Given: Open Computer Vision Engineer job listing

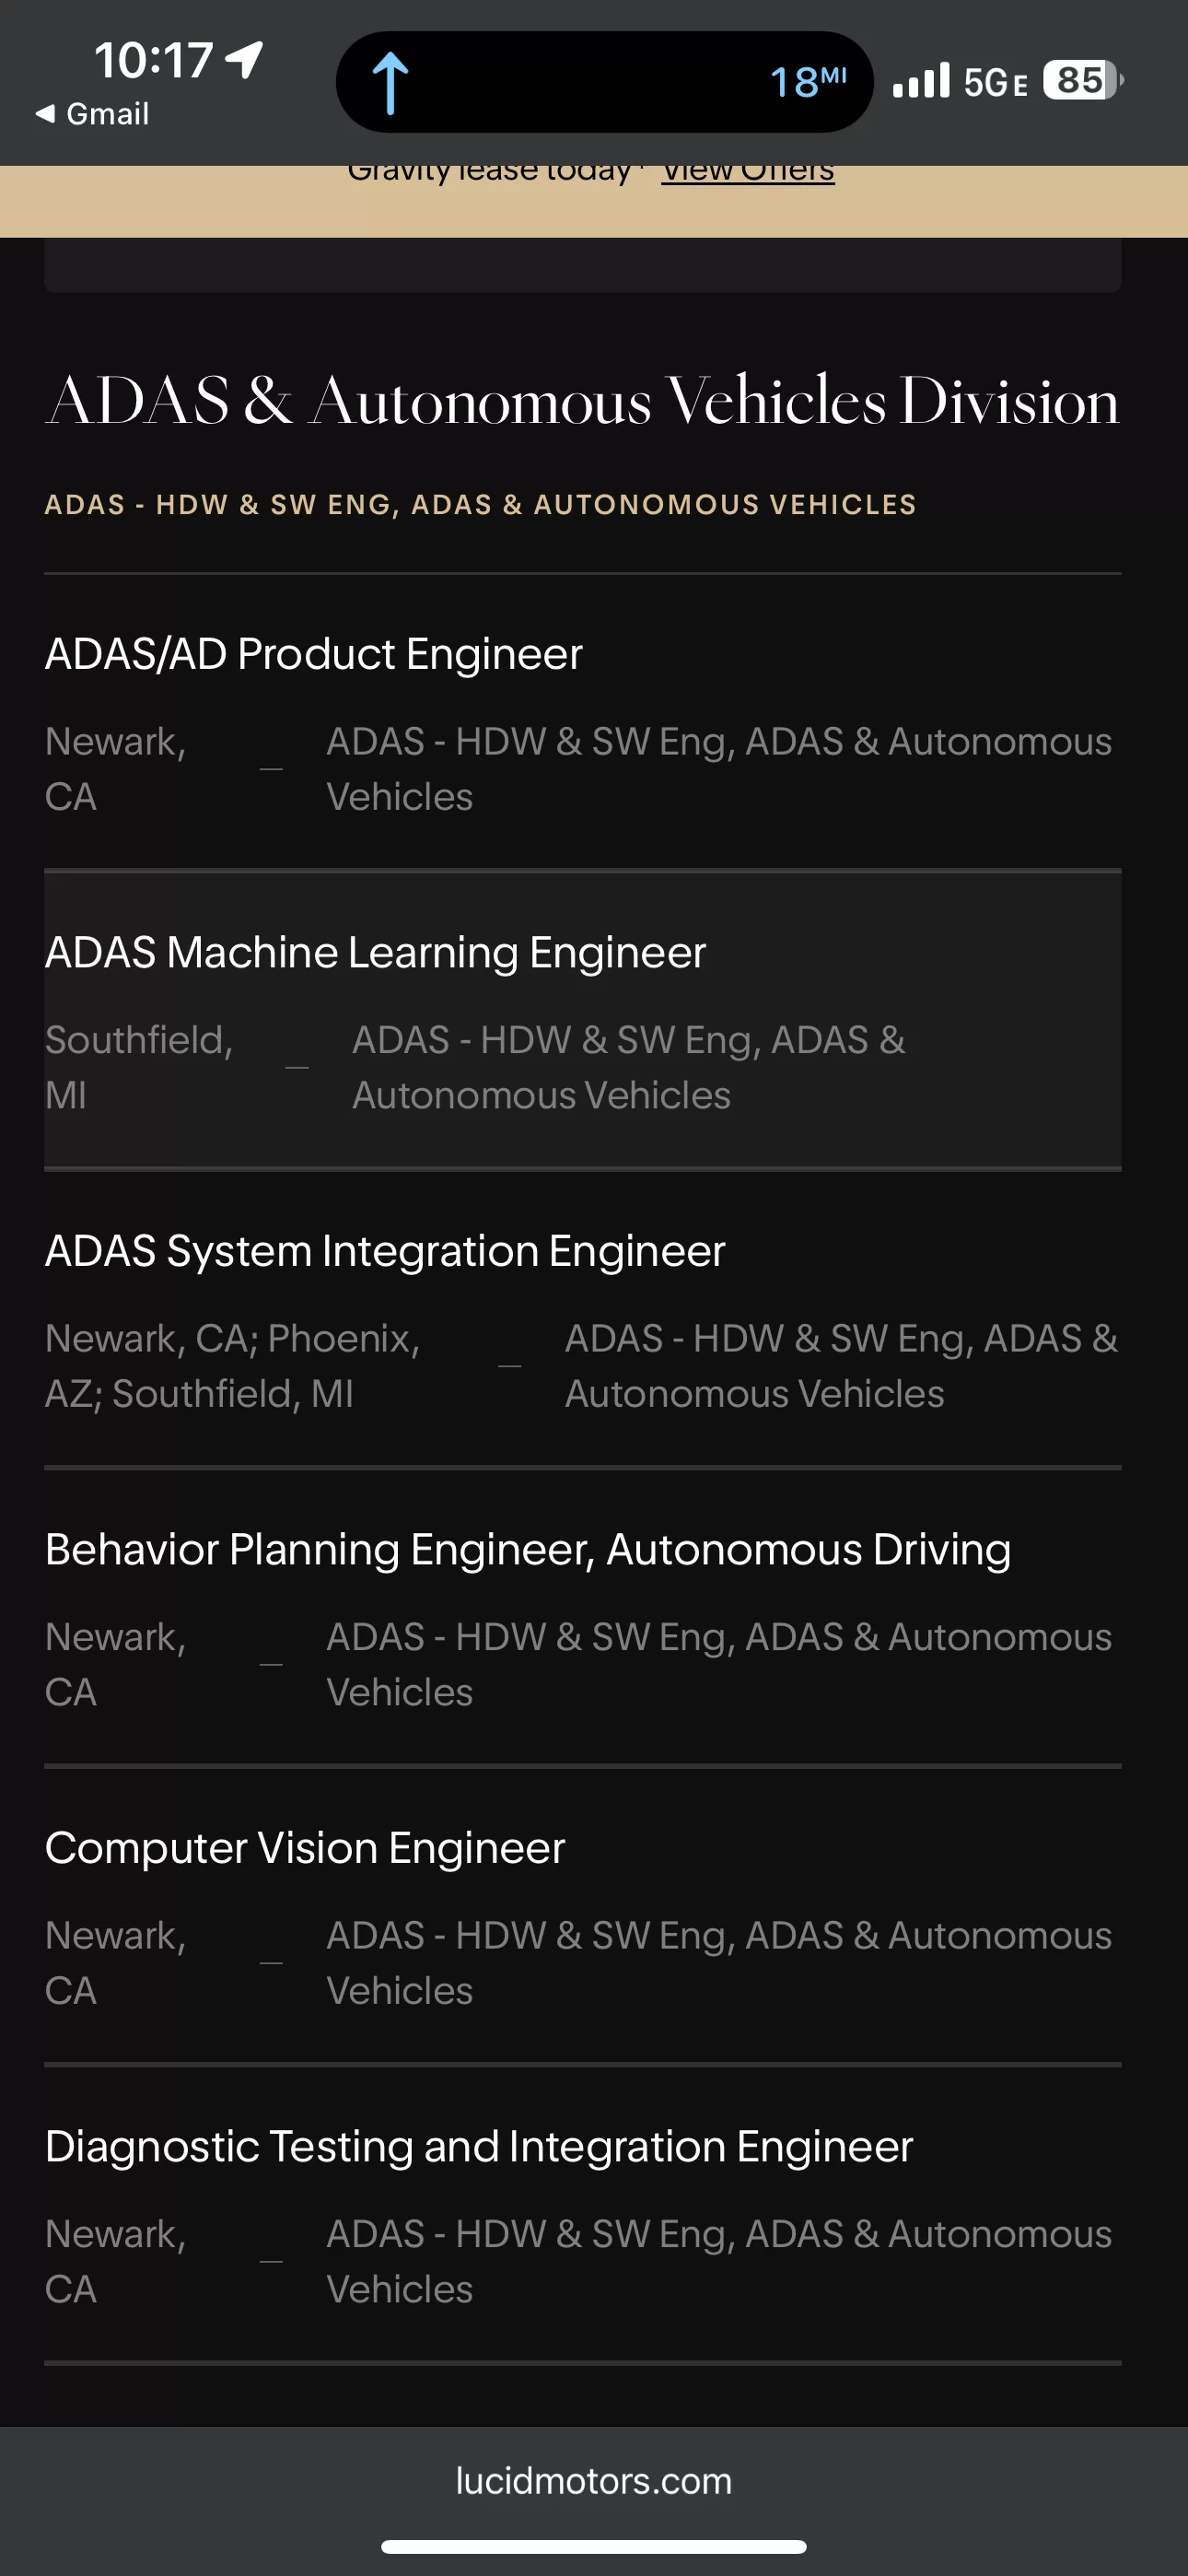Looking at the screenshot, I should pos(583,1916).
